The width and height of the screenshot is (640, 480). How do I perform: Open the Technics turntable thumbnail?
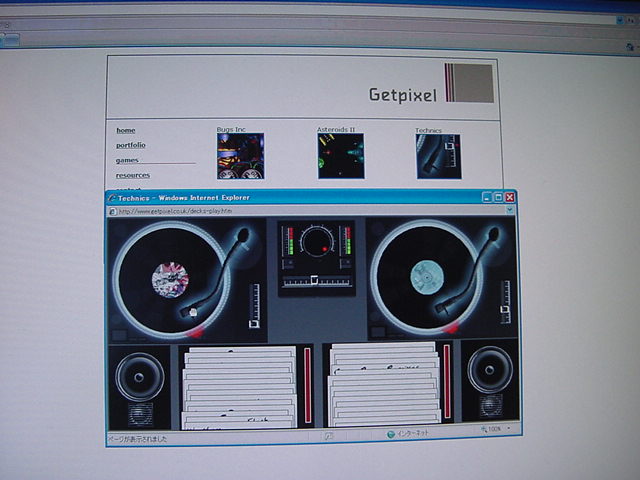coord(439,157)
